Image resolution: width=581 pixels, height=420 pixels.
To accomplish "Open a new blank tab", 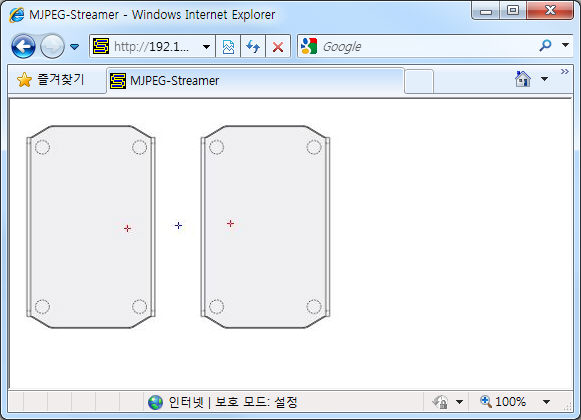I will tap(419, 81).
